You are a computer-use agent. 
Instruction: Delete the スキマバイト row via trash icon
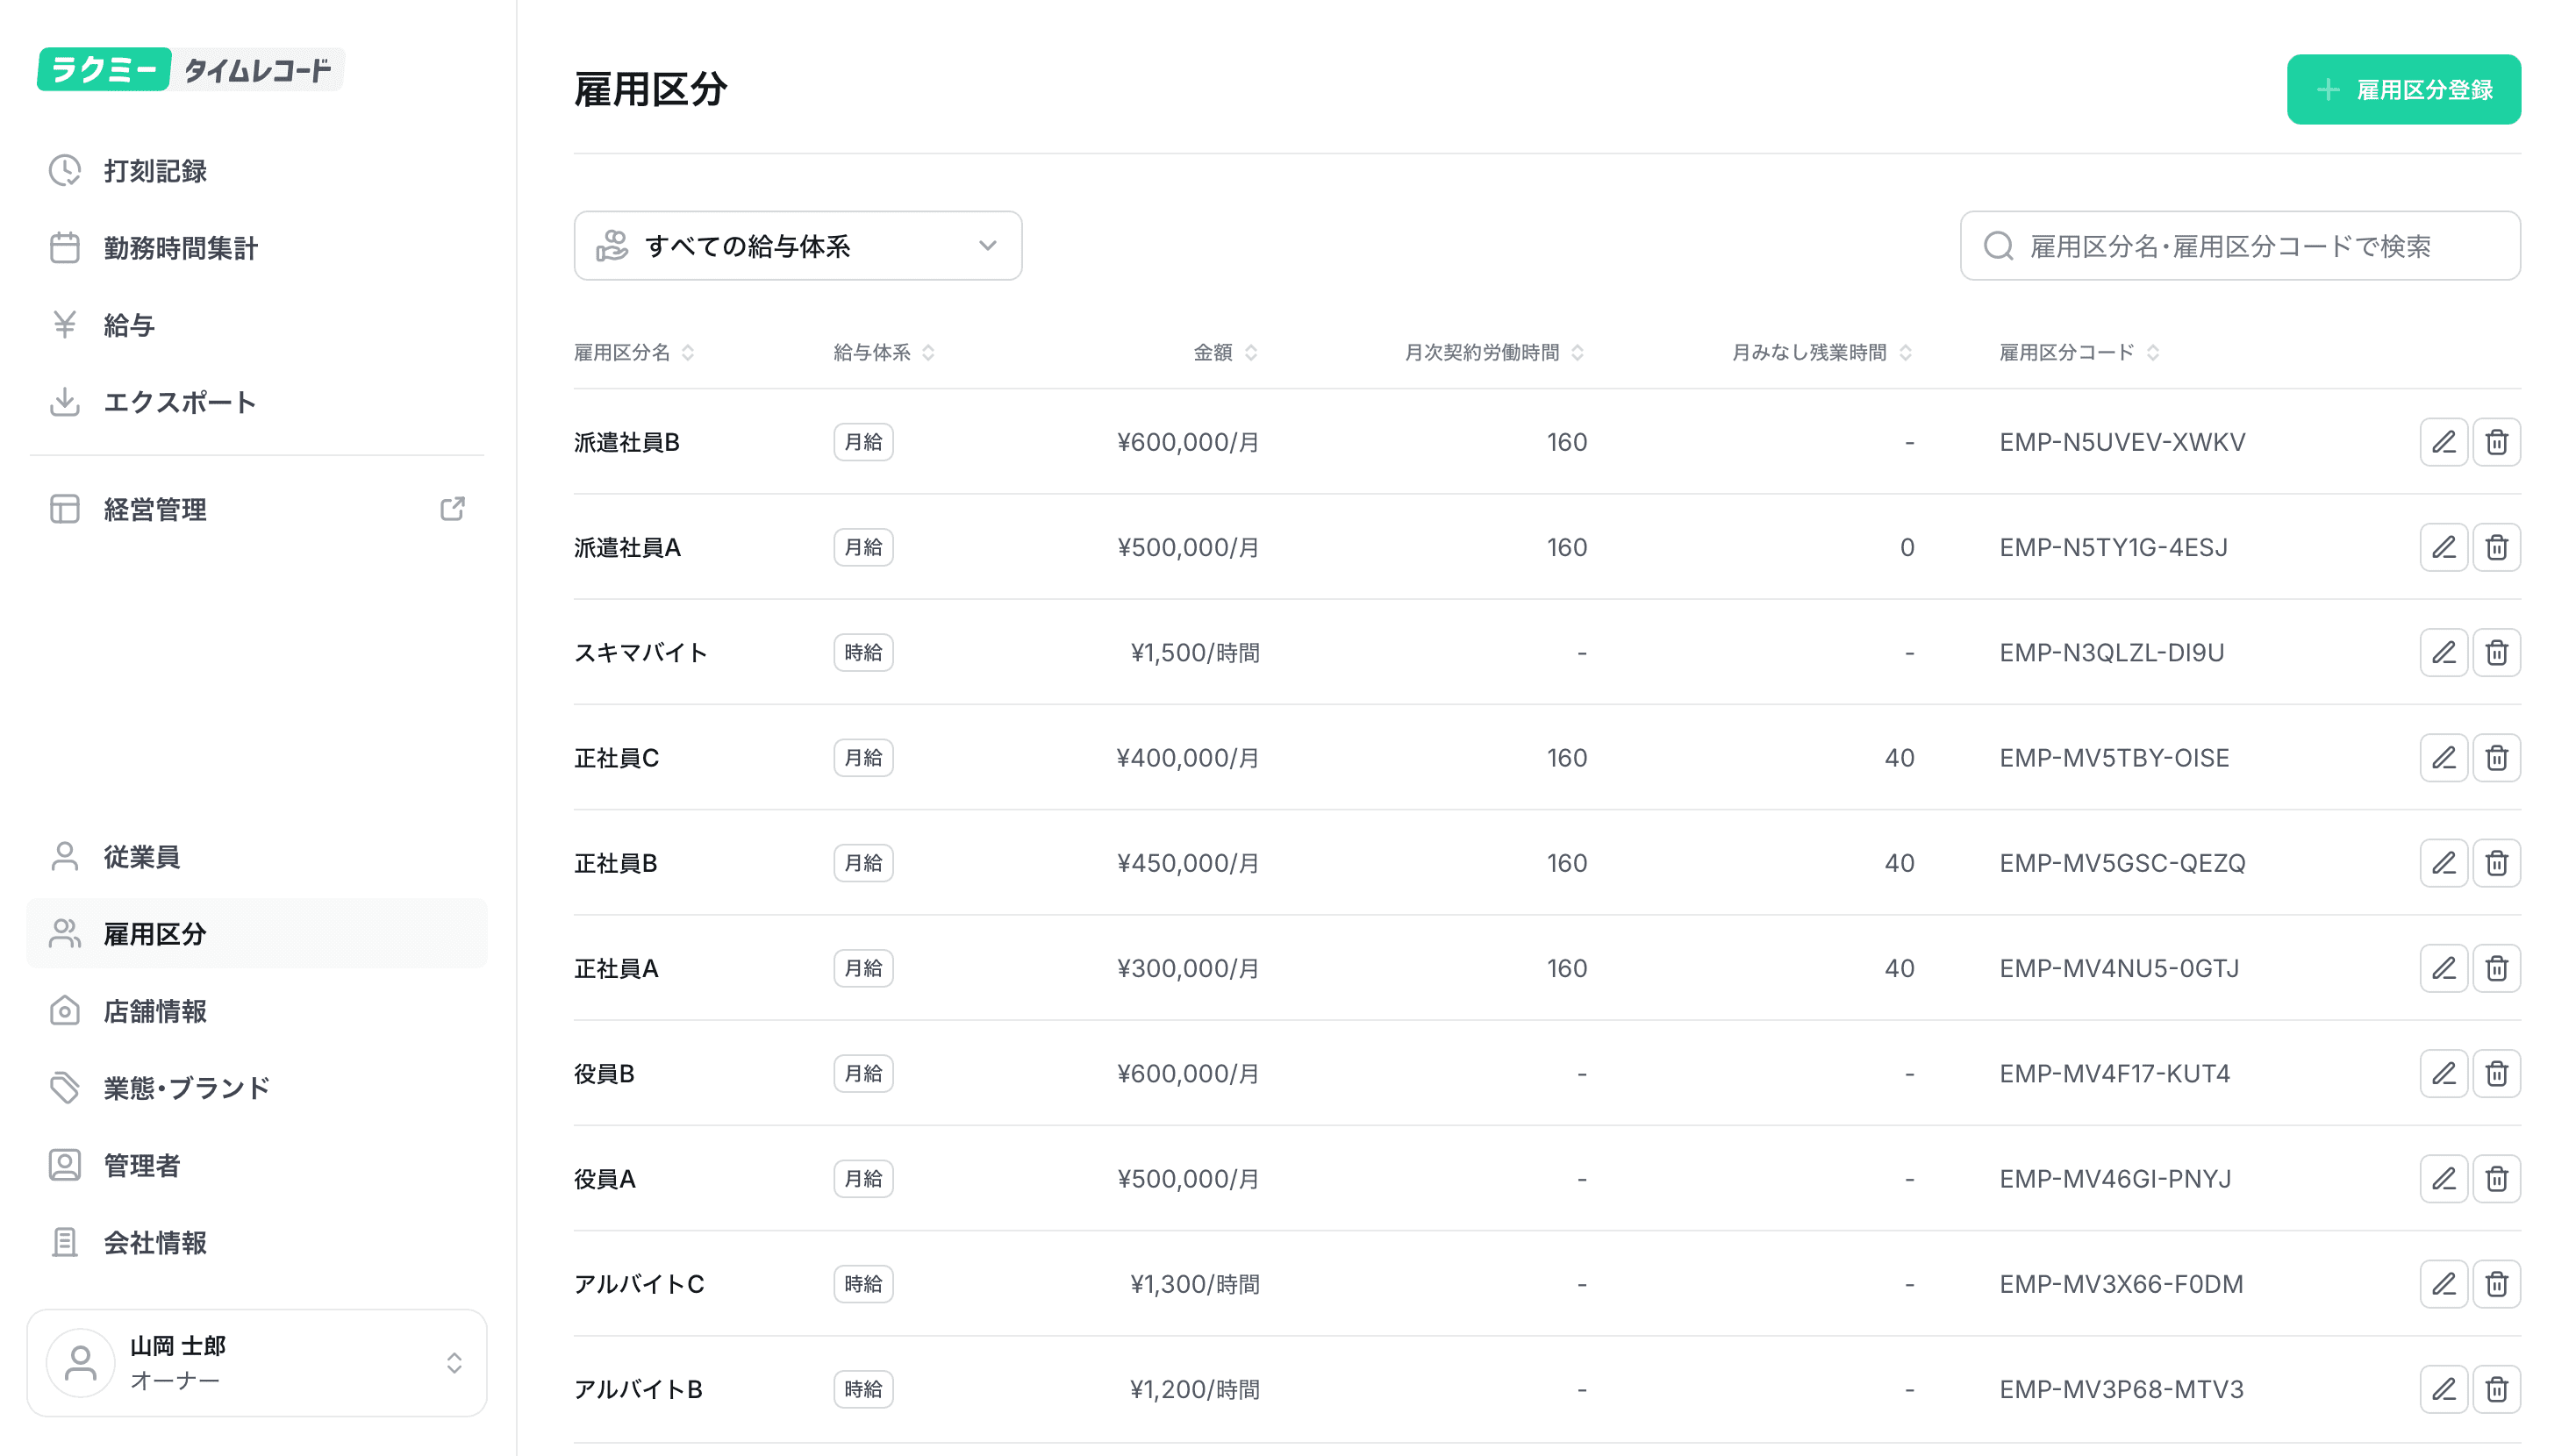[x=2496, y=652]
